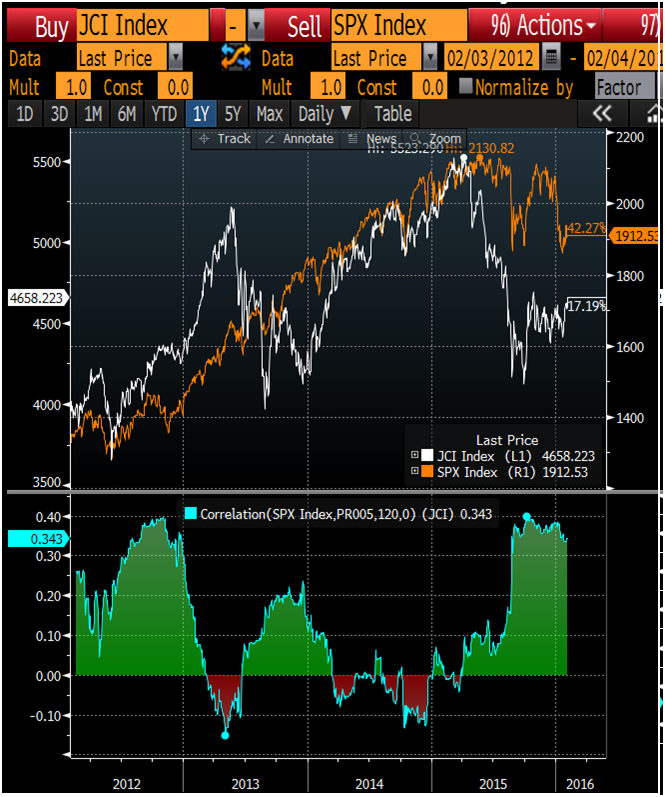Edit the JCI Index security field

[x=142, y=25]
